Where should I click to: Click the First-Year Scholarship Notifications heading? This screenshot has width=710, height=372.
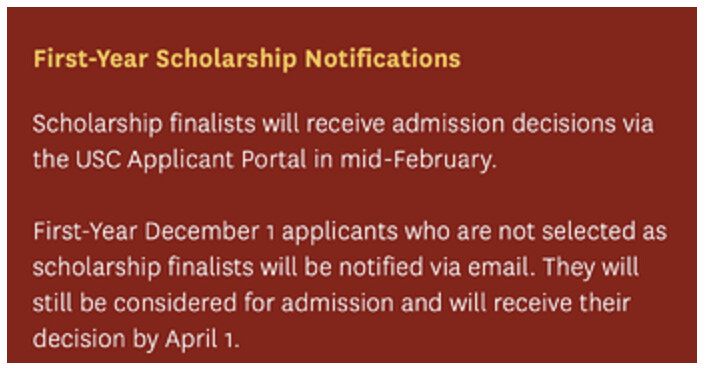point(247,59)
